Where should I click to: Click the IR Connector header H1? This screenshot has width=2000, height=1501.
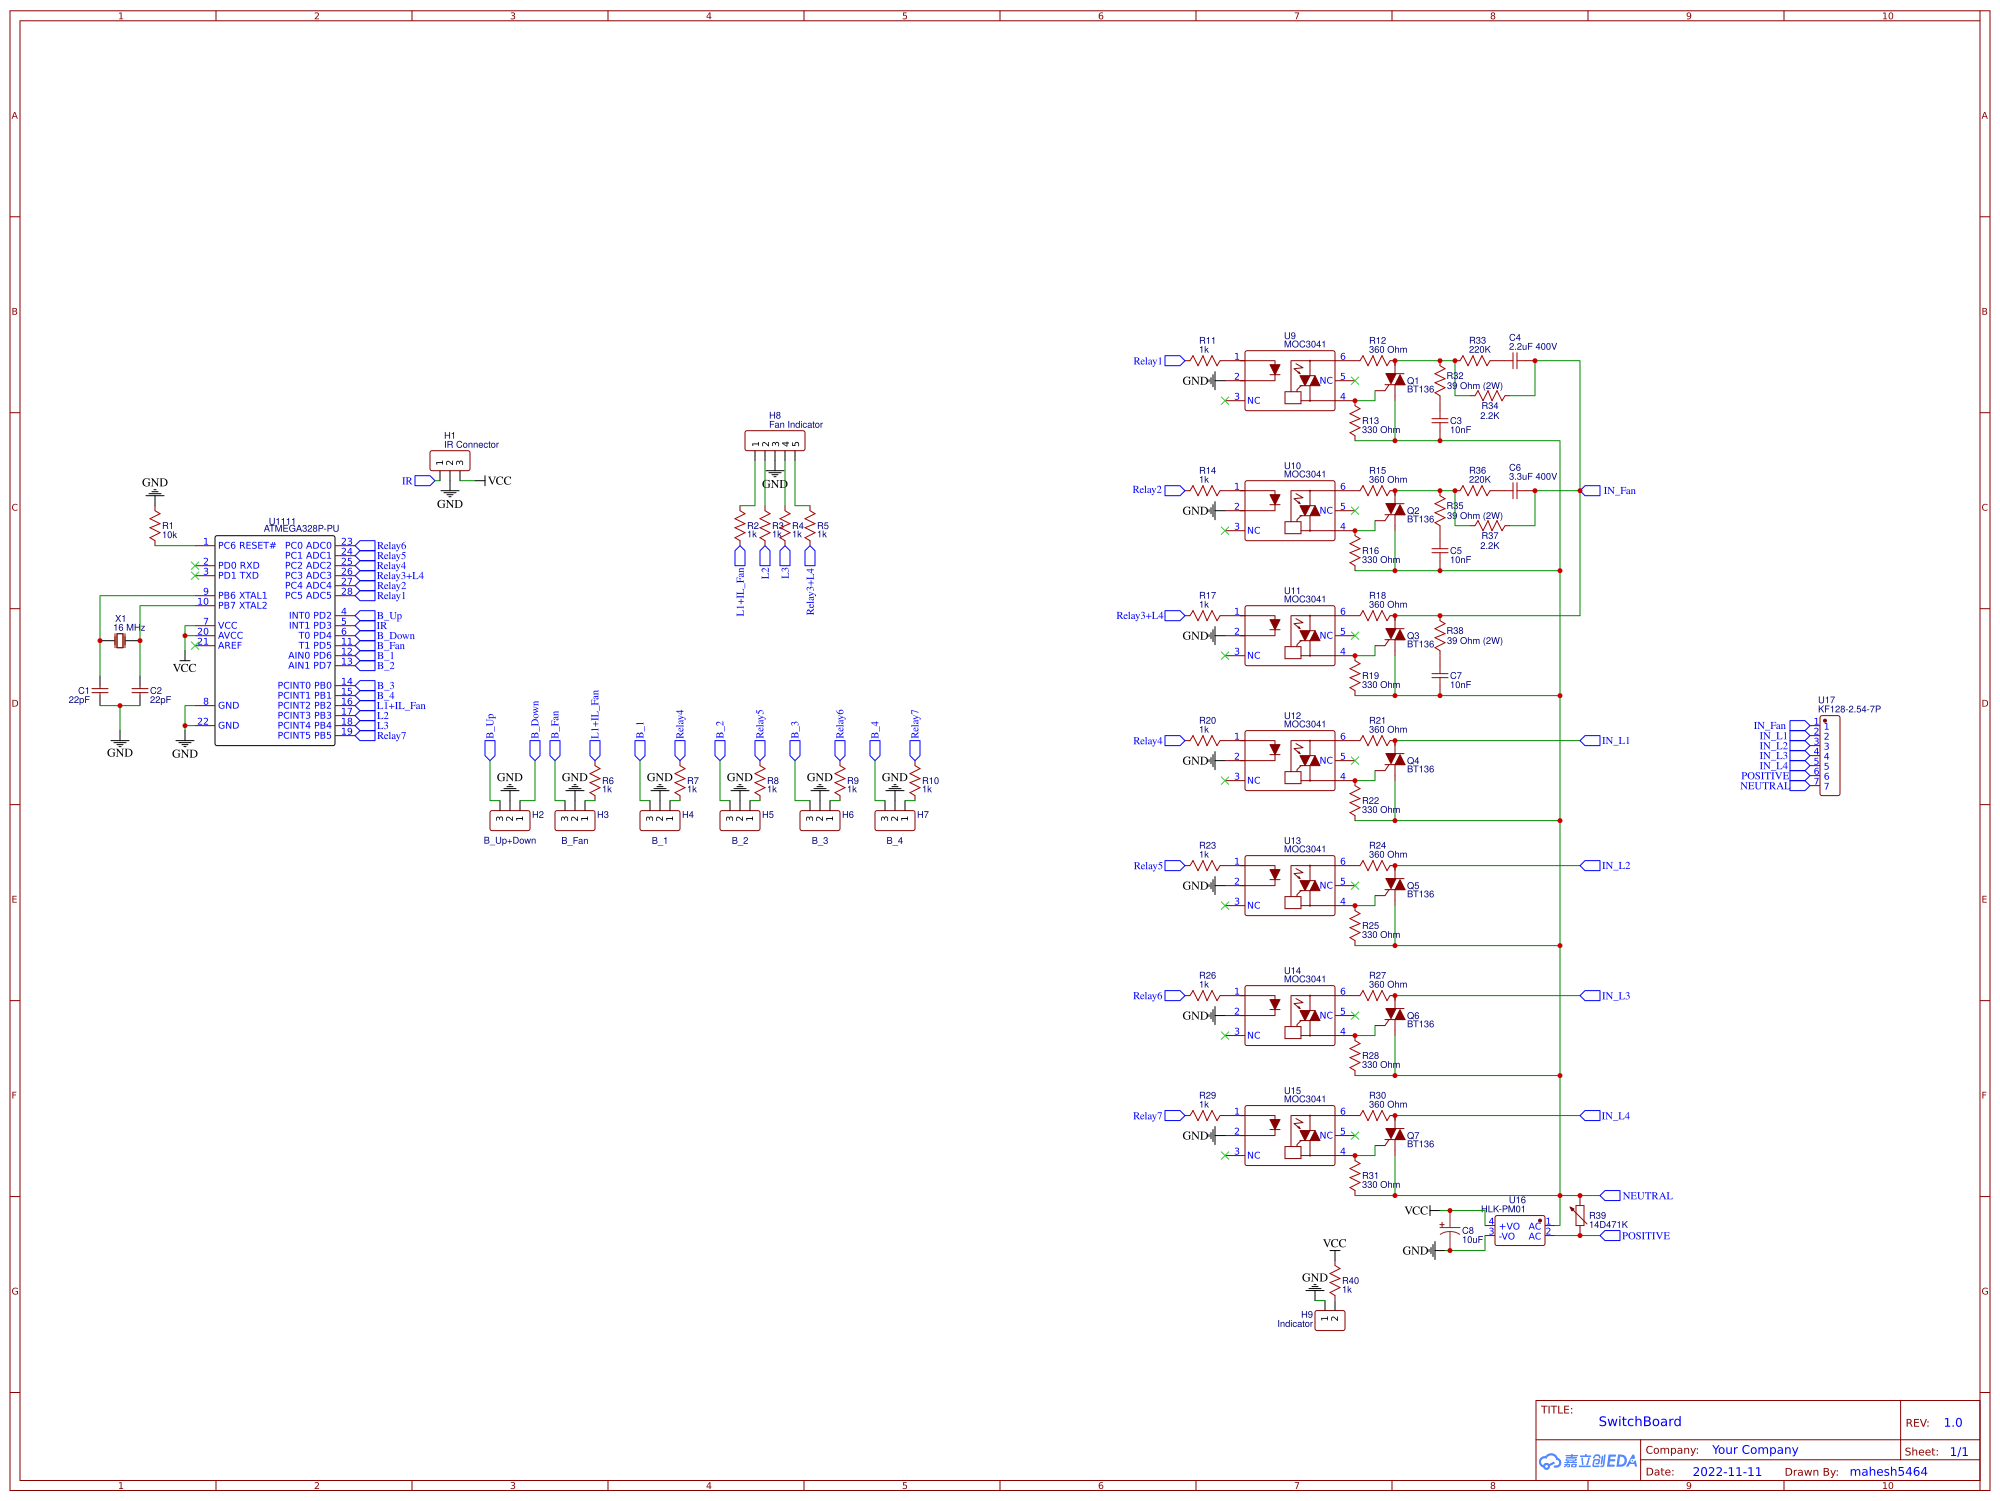pos(449,459)
